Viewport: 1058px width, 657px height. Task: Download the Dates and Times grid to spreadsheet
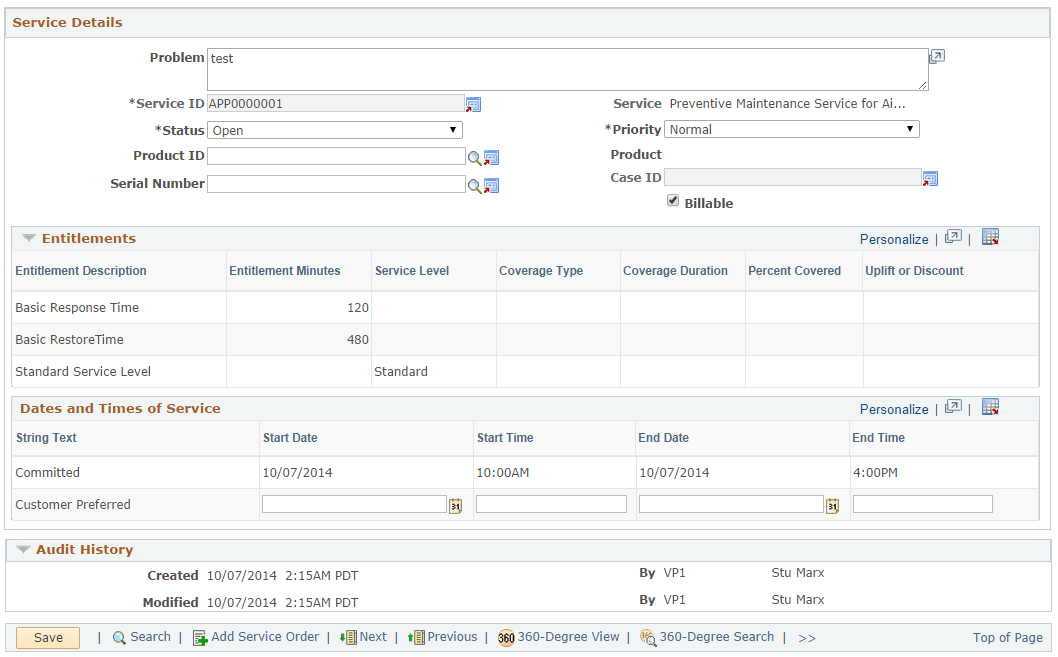pyautogui.click(x=991, y=406)
